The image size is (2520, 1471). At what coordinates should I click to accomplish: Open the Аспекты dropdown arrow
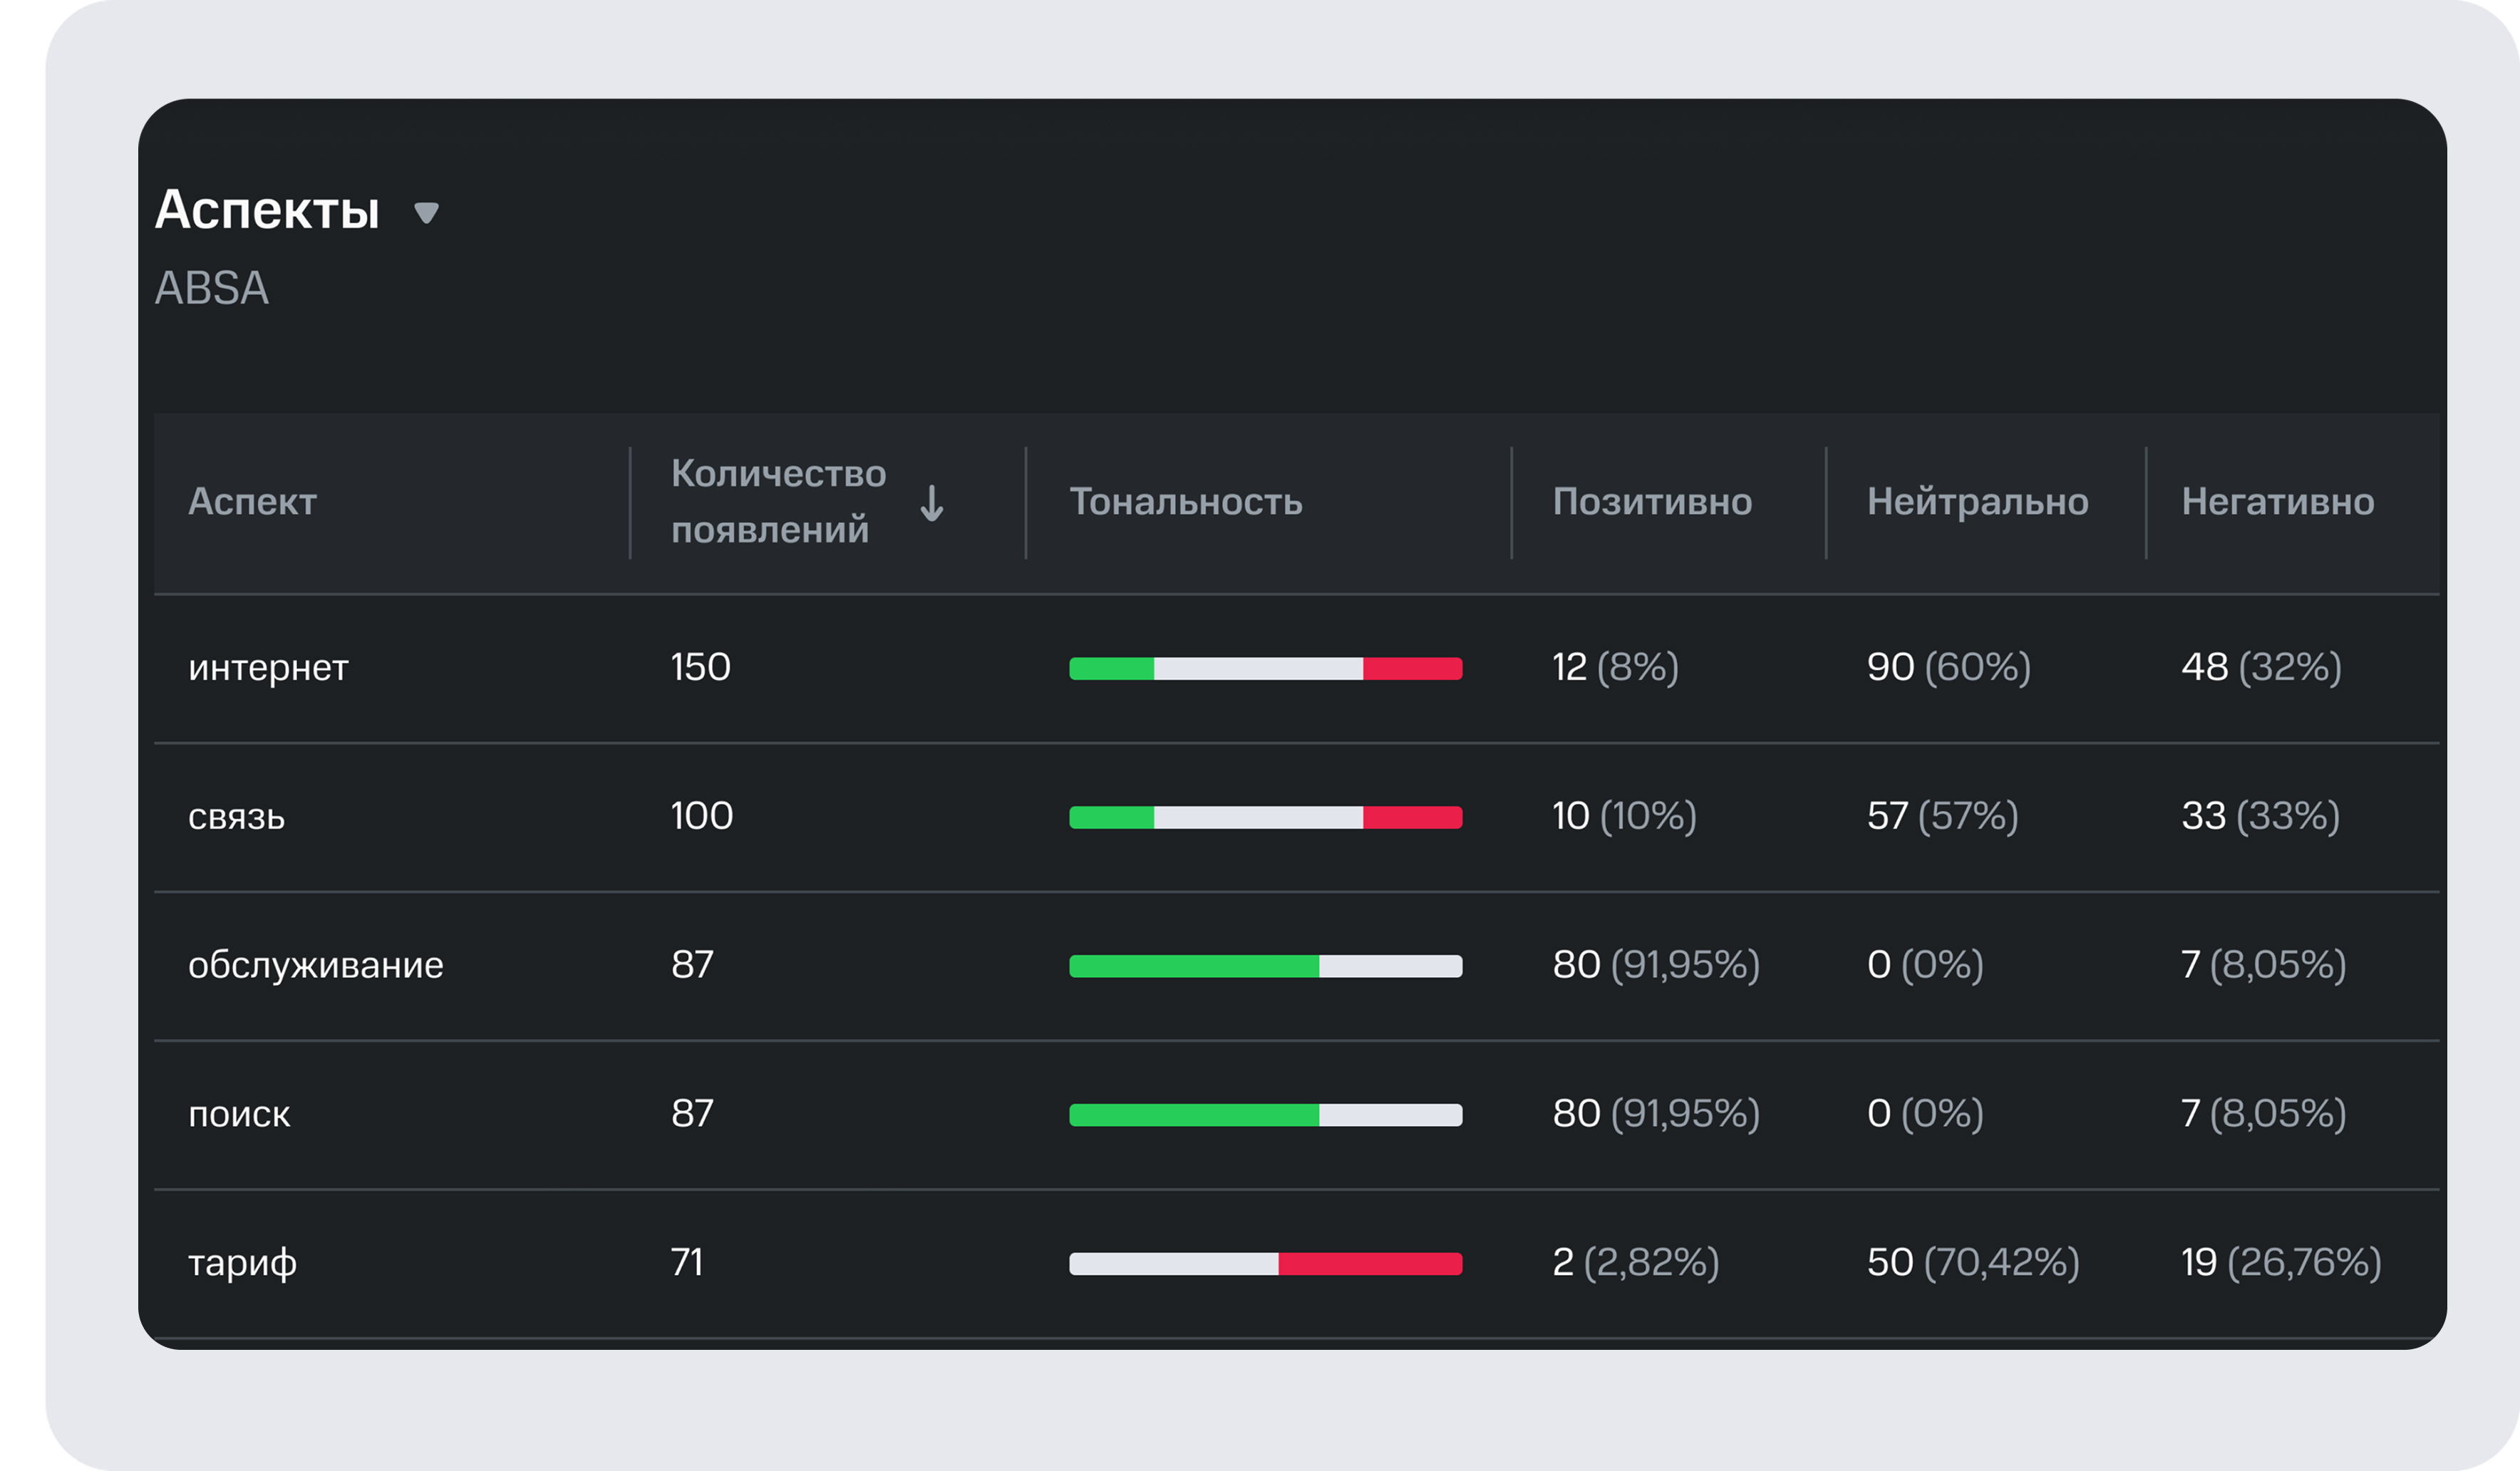pyautogui.click(x=426, y=212)
